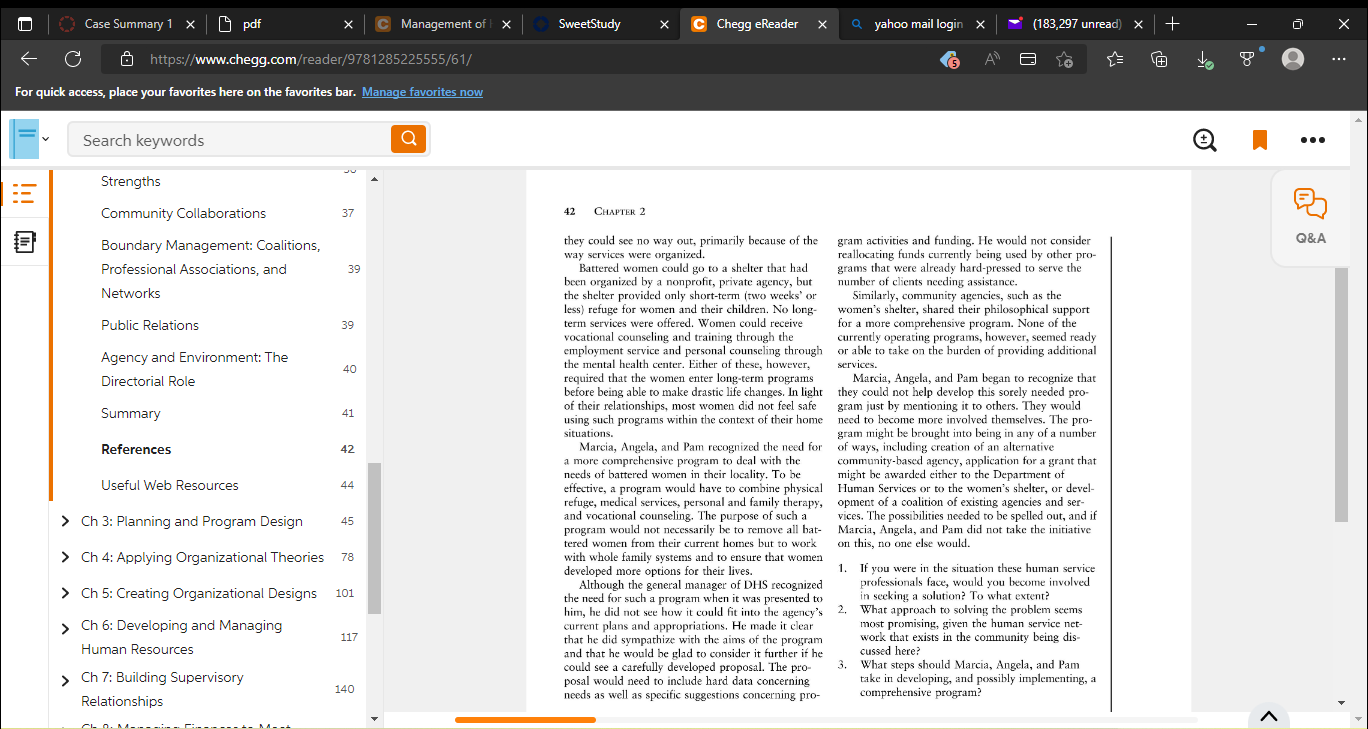Screen dimensions: 1368x729
Task: Click the orange search button
Action: [408, 139]
